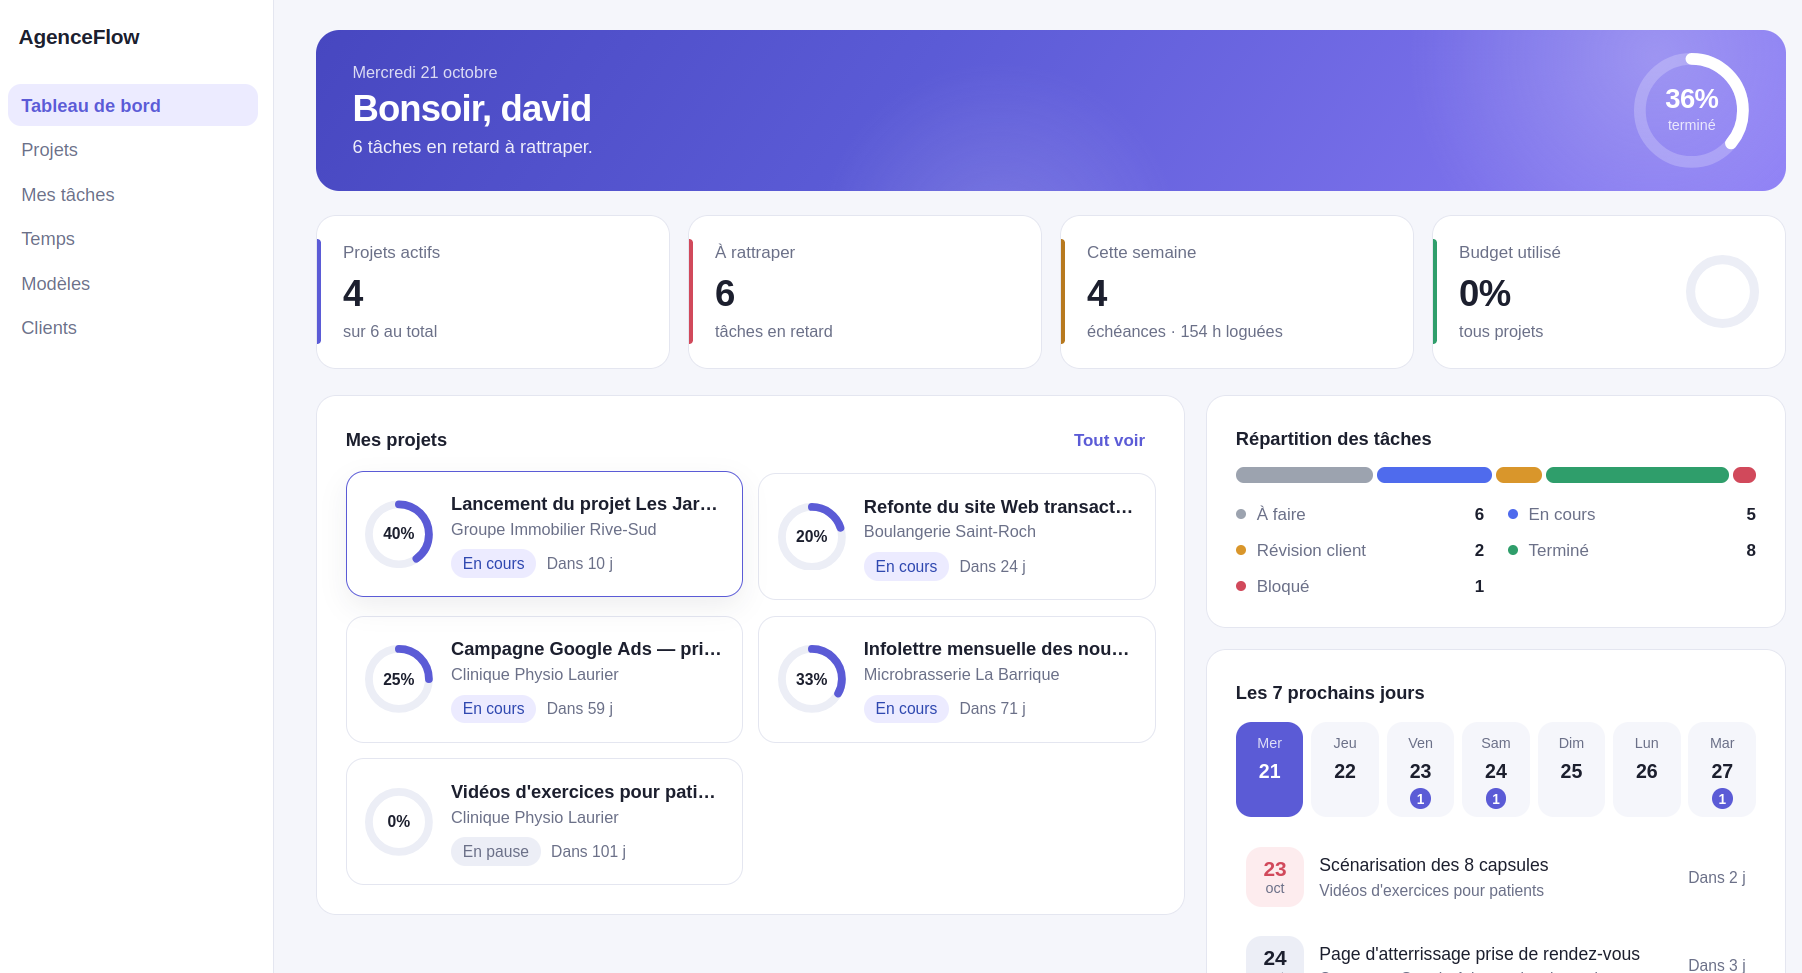Open the Refonte du site Web transact… card
Viewport: 1802px width, 973px height.
point(957,537)
